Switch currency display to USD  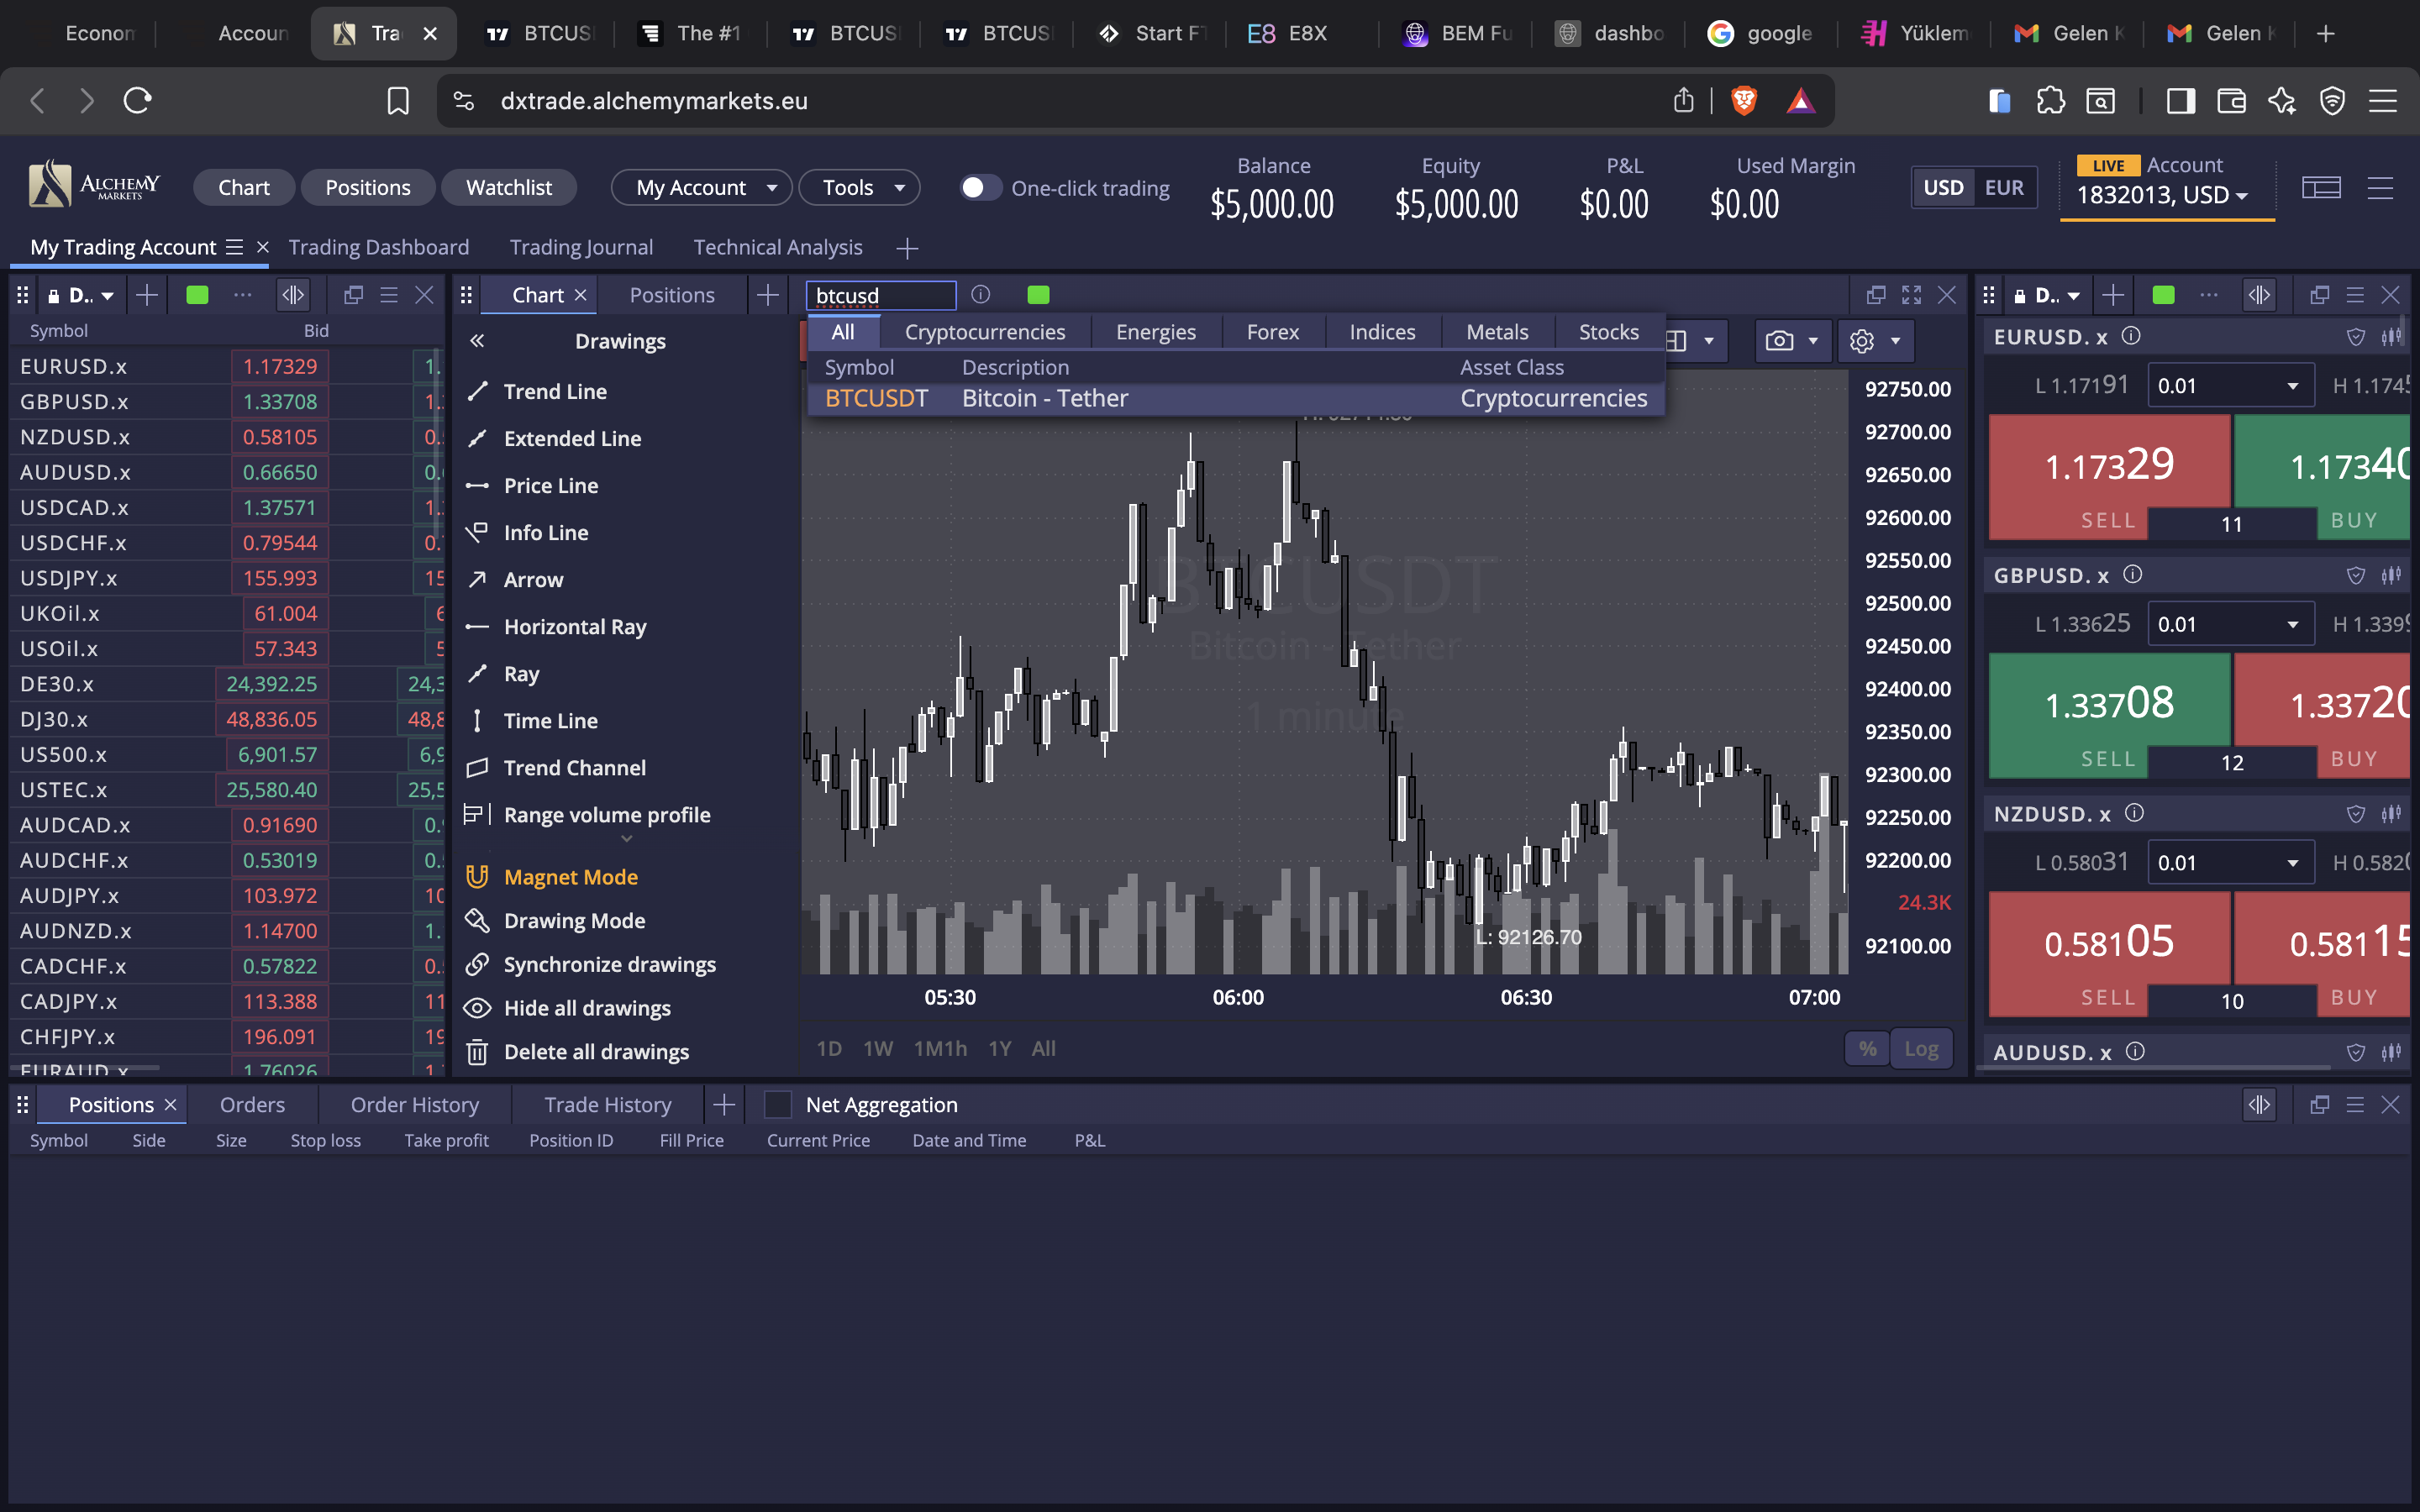(1943, 188)
